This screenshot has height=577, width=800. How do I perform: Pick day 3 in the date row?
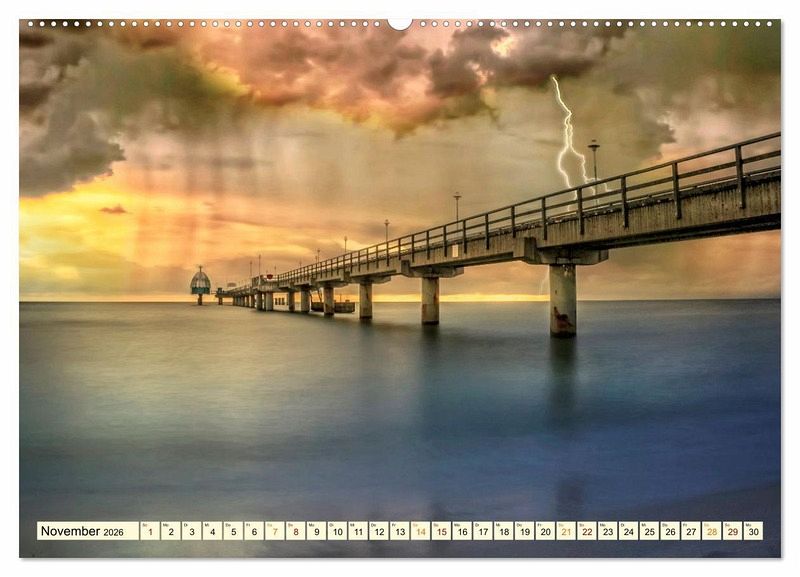pos(192,531)
